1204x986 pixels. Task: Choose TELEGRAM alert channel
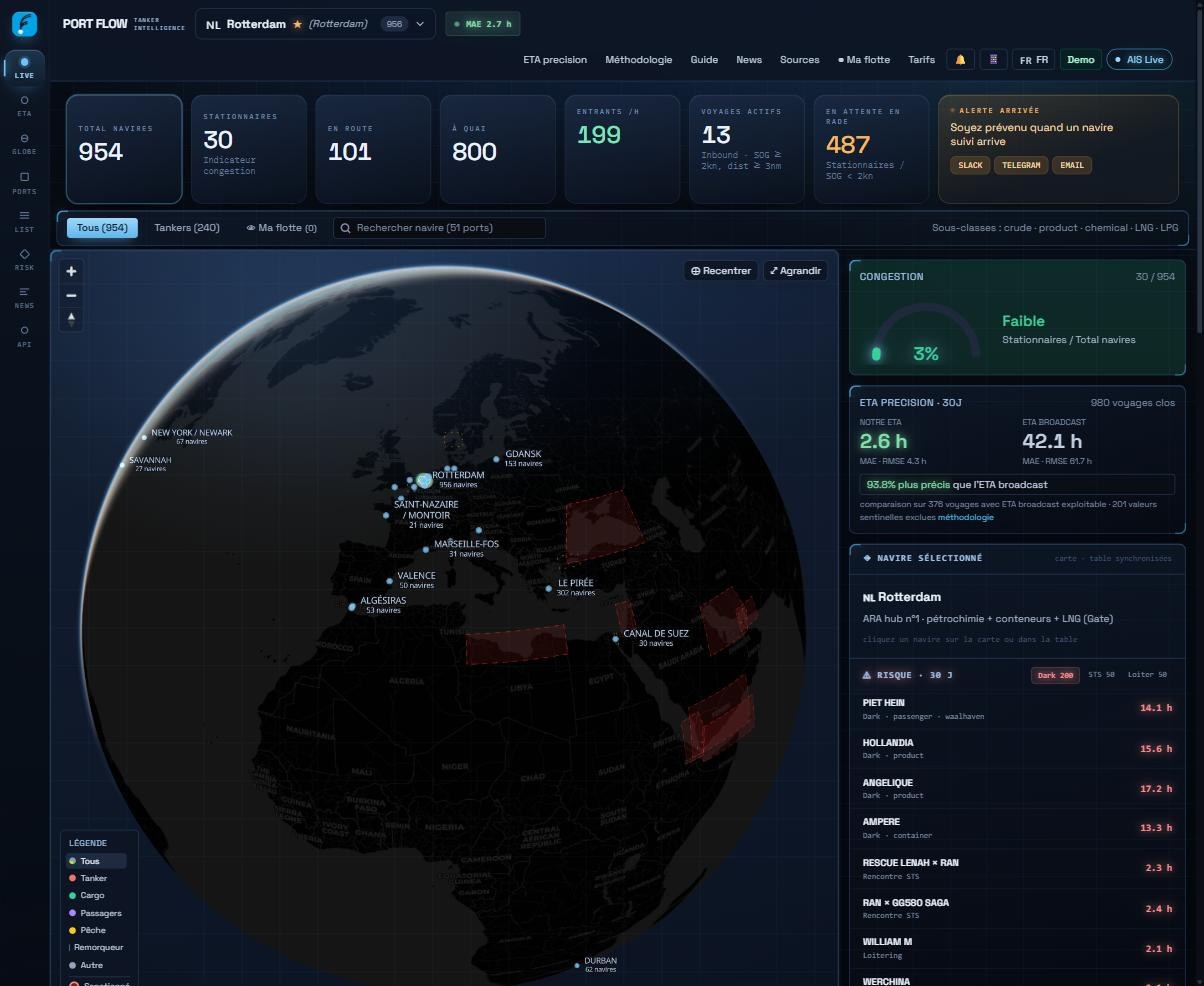pos(1021,165)
